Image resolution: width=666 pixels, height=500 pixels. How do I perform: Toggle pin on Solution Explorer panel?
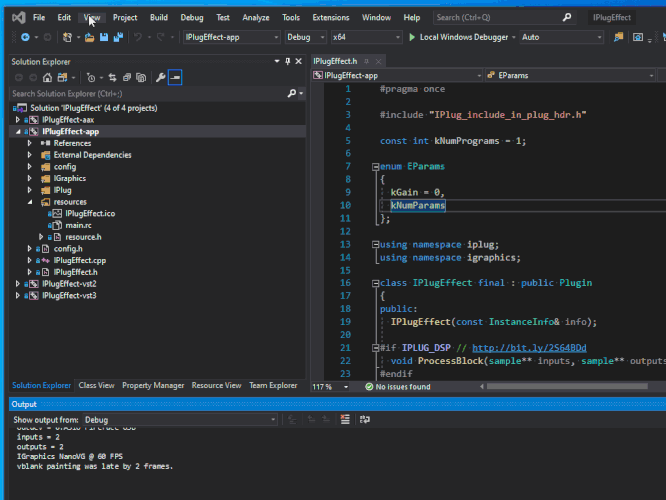[287, 61]
